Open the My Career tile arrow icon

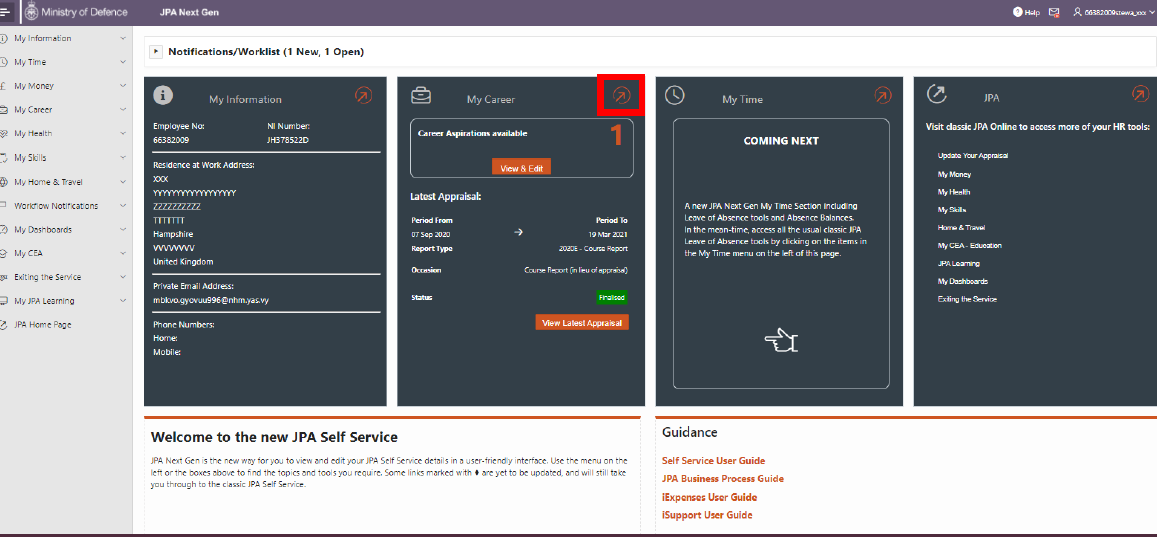click(x=622, y=95)
